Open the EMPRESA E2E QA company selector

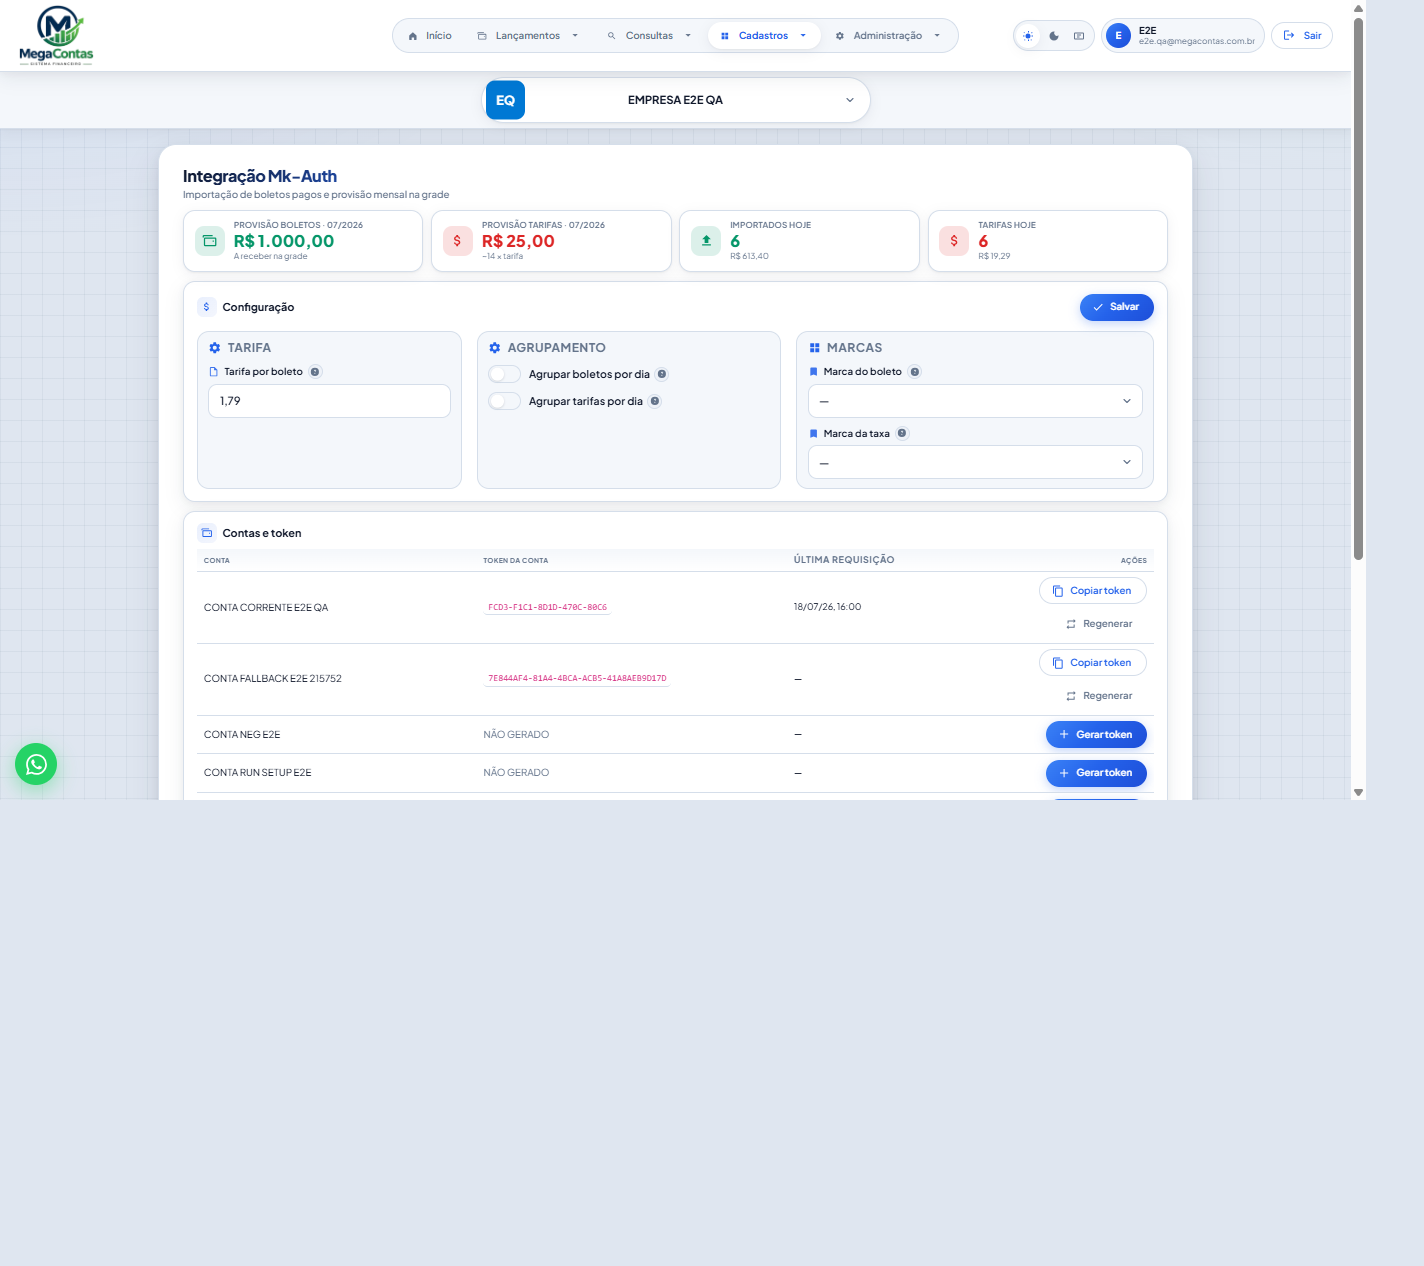click(677, 100)
